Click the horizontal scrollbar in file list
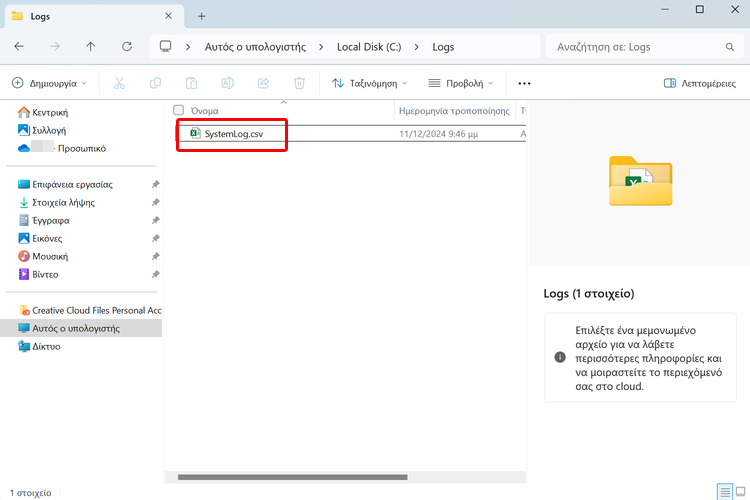 [292, 477]
